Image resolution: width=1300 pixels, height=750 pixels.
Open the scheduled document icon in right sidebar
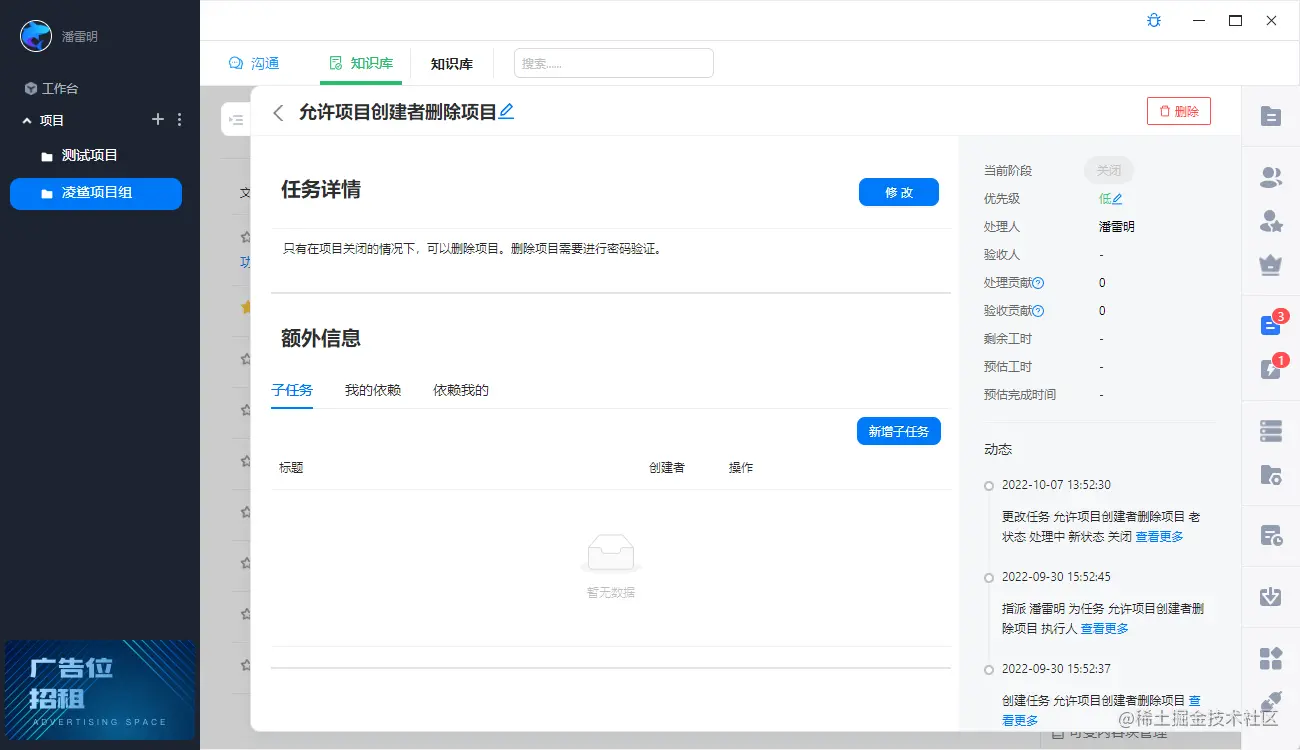[1271, 536]
